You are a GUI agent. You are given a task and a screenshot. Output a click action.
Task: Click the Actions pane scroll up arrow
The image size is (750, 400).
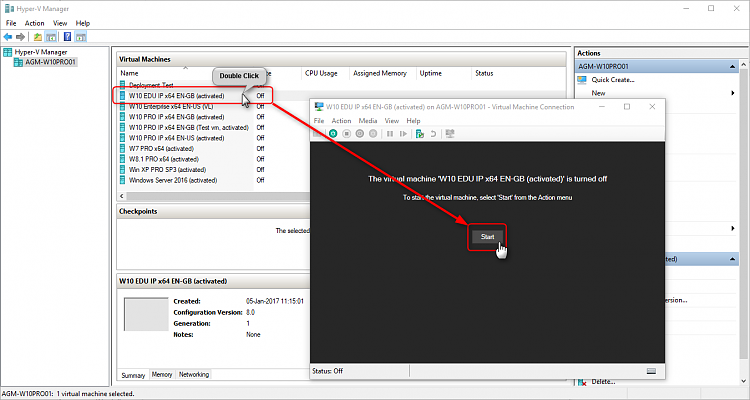pos(745,64)
